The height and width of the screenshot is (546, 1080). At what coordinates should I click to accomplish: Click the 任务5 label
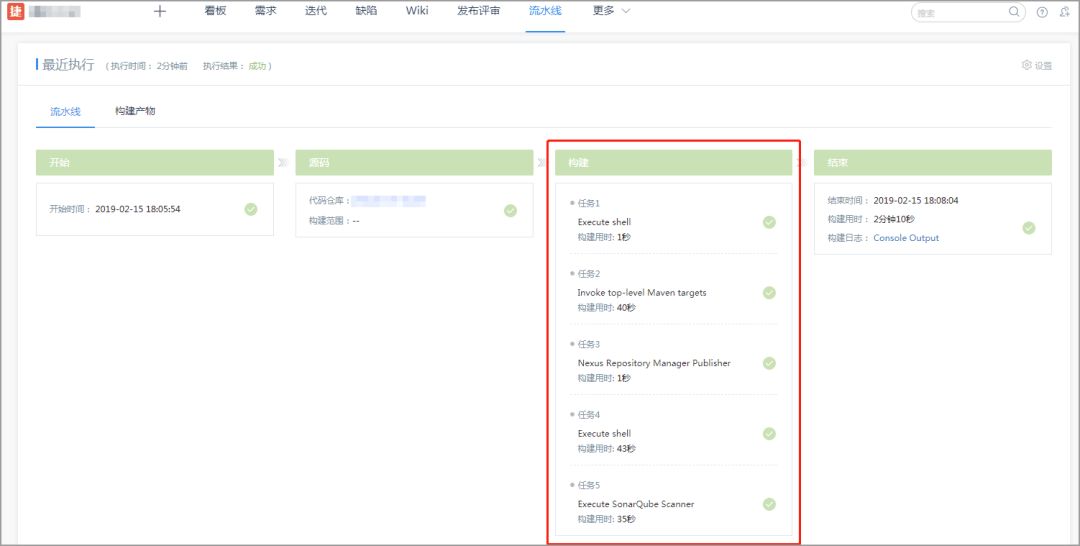tap(589, 485)
